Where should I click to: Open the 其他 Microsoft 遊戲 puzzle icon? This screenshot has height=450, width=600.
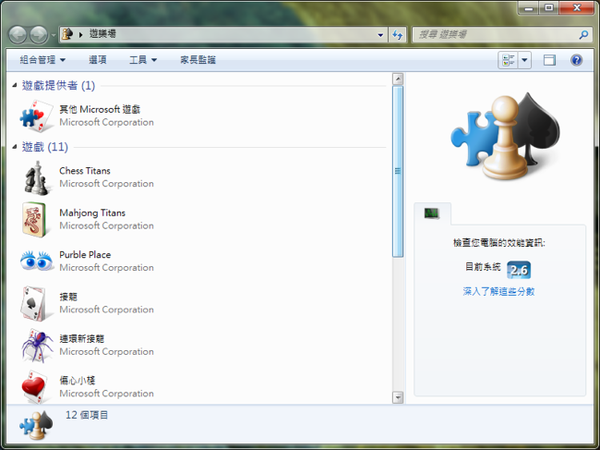pos(36,116)
